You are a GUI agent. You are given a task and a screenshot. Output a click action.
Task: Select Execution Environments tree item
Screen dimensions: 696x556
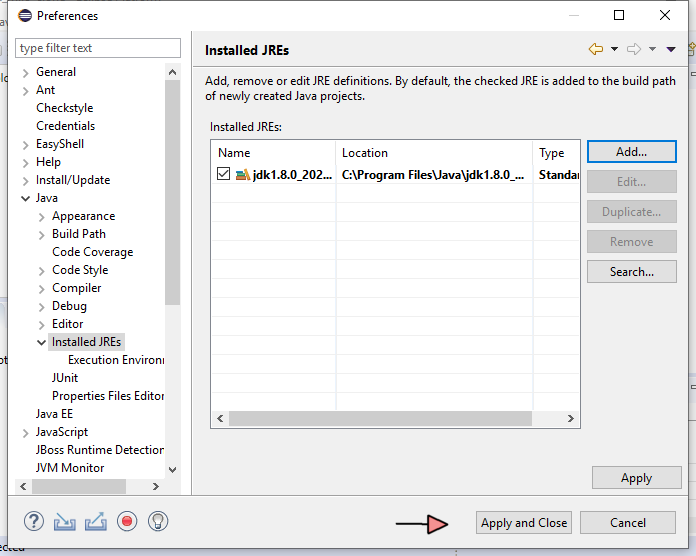pyautogui.click(x=116, y=359)
